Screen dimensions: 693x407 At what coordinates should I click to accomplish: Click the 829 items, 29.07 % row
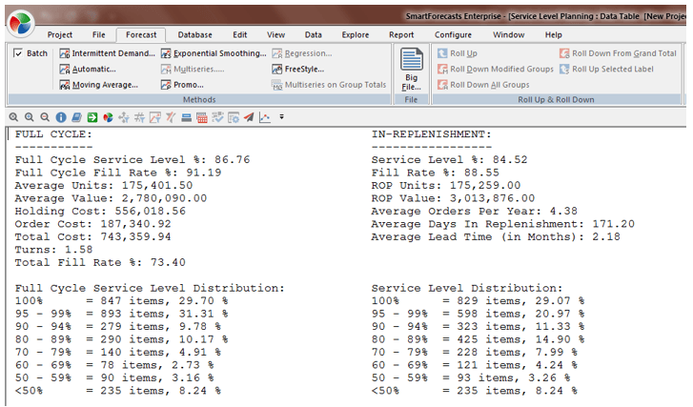click(x=478, y=301)
